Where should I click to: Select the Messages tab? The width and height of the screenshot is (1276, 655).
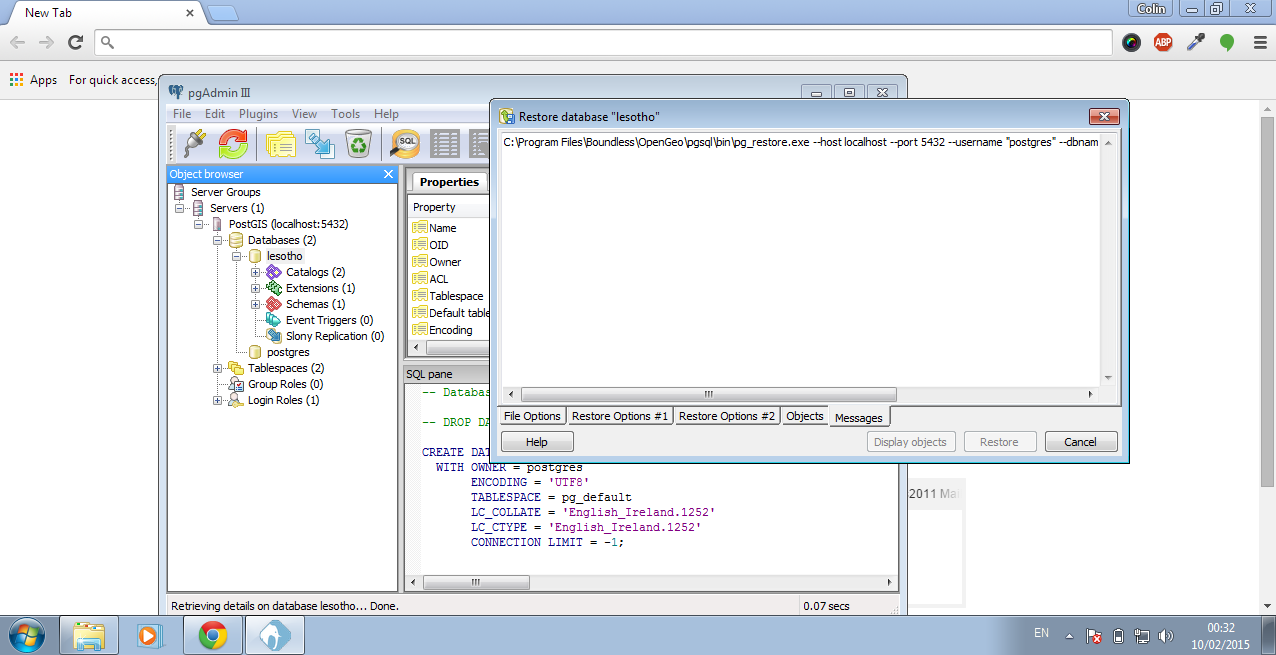(x=859, y=417)
